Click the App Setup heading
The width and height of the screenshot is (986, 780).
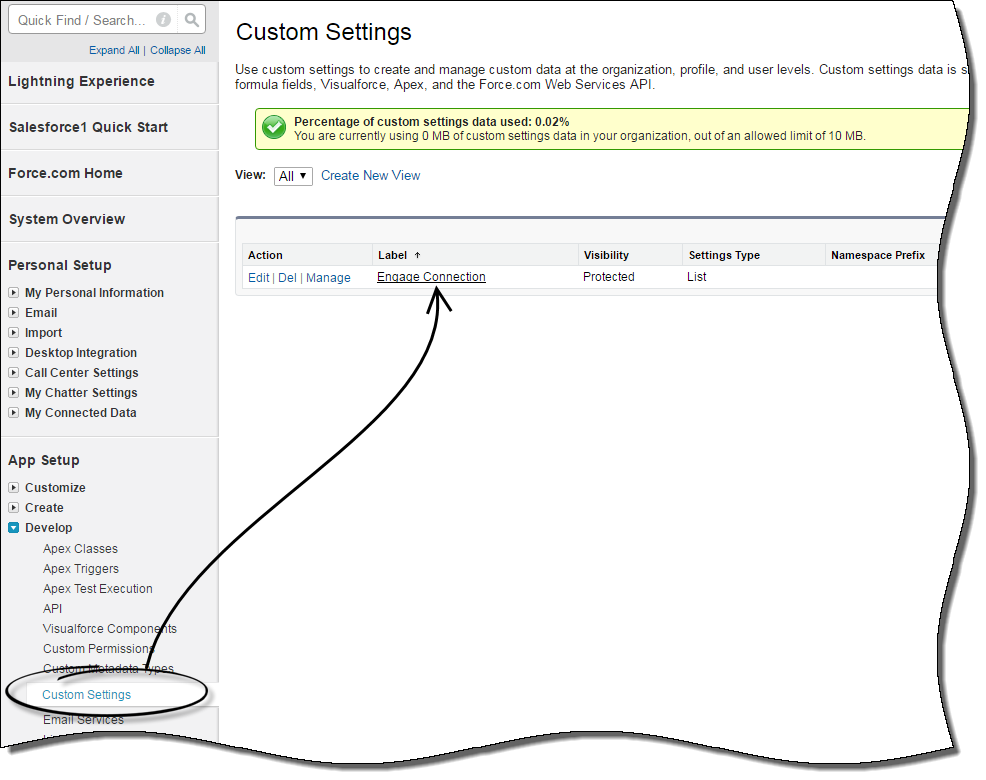44,460
